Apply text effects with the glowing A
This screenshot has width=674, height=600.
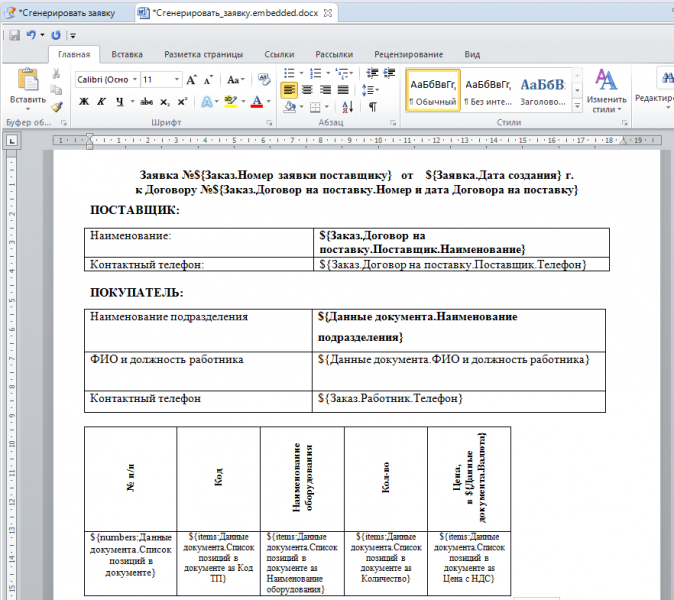pyautogui.click(x=207, y=102)
